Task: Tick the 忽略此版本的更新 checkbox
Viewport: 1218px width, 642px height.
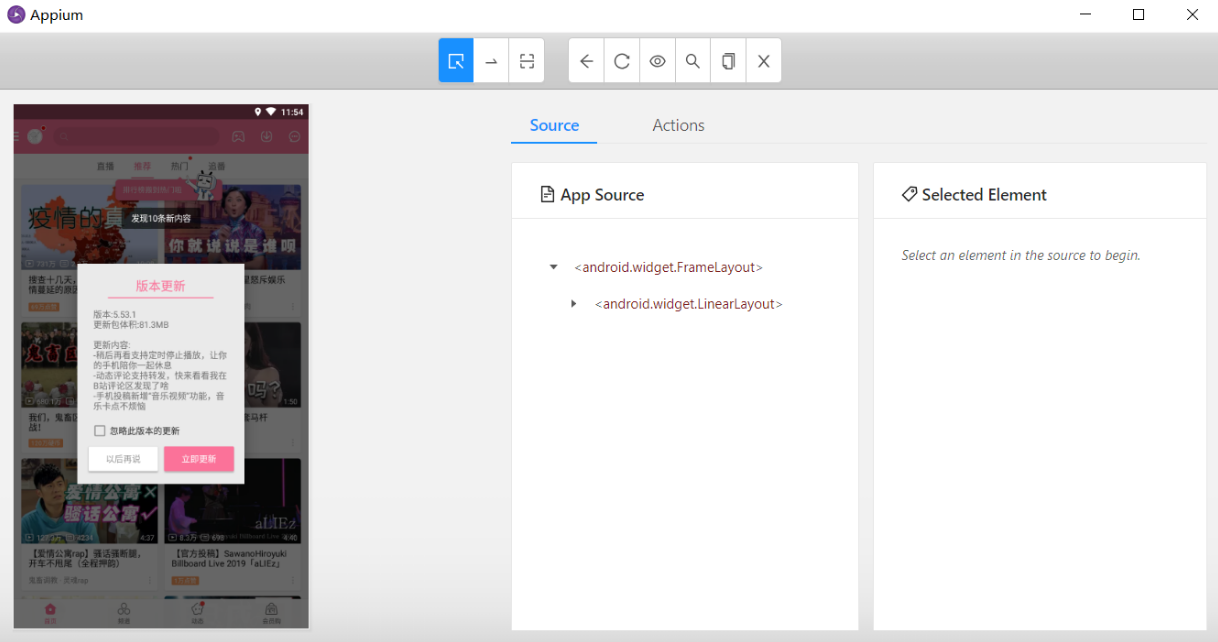Action: [99, 431]
